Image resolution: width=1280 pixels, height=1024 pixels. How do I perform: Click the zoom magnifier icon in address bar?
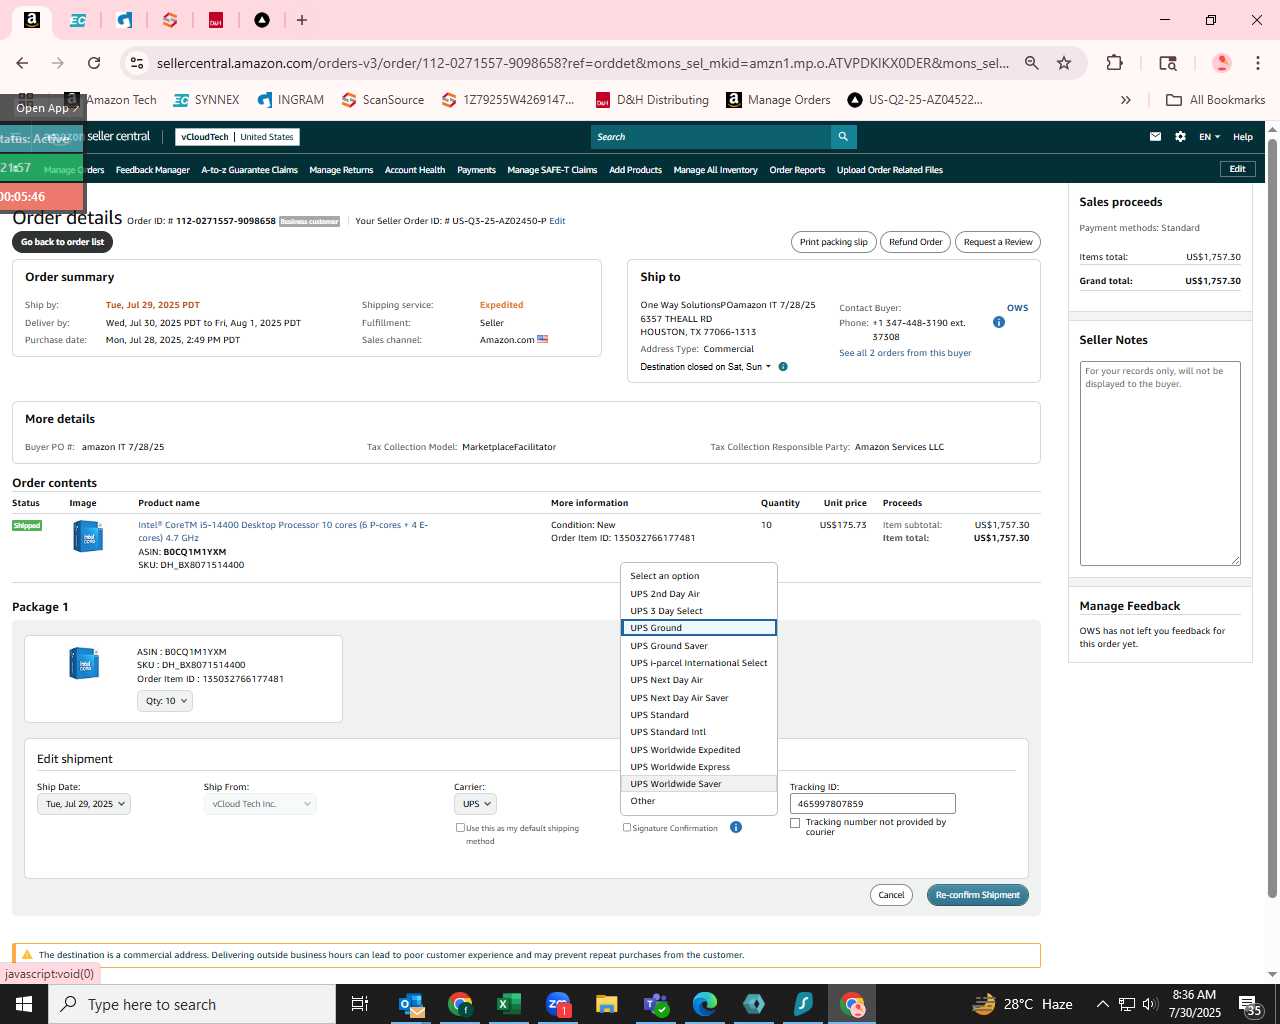coord(1031,63)
